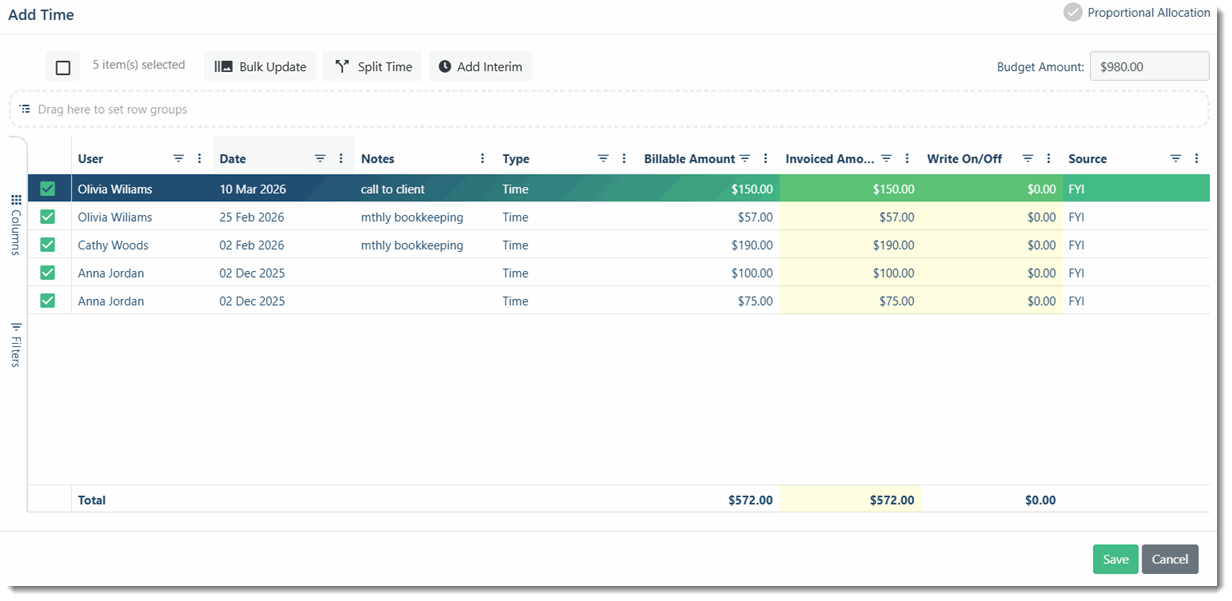Image resolution: width=1232 pixels, height=601 pixels.
Task: Sort by the Notes column header
Action: (x=378, y=159)
